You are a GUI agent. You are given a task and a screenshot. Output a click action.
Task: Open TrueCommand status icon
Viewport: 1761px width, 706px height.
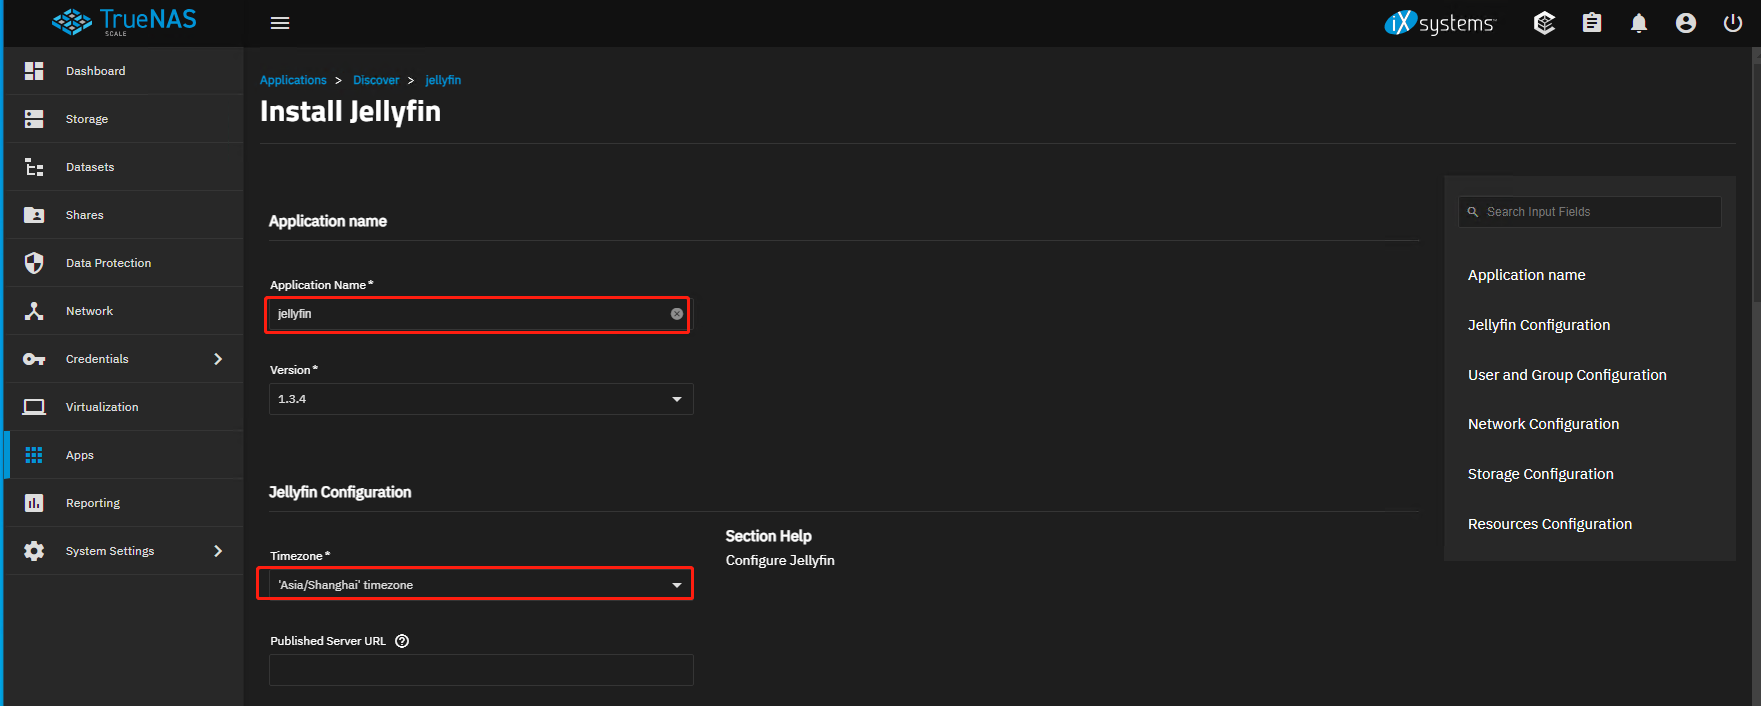[x=1544, y=23]
